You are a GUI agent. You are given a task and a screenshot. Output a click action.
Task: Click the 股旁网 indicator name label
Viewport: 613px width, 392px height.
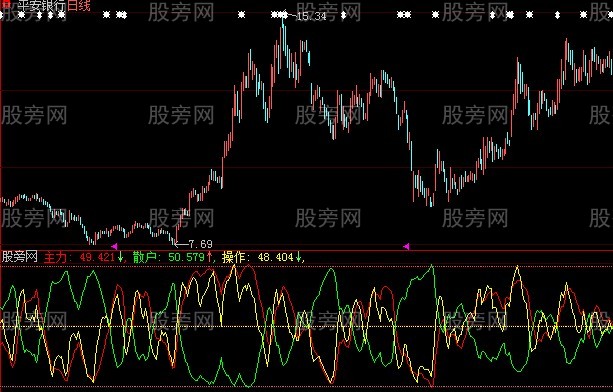click(x=20, y=257)
